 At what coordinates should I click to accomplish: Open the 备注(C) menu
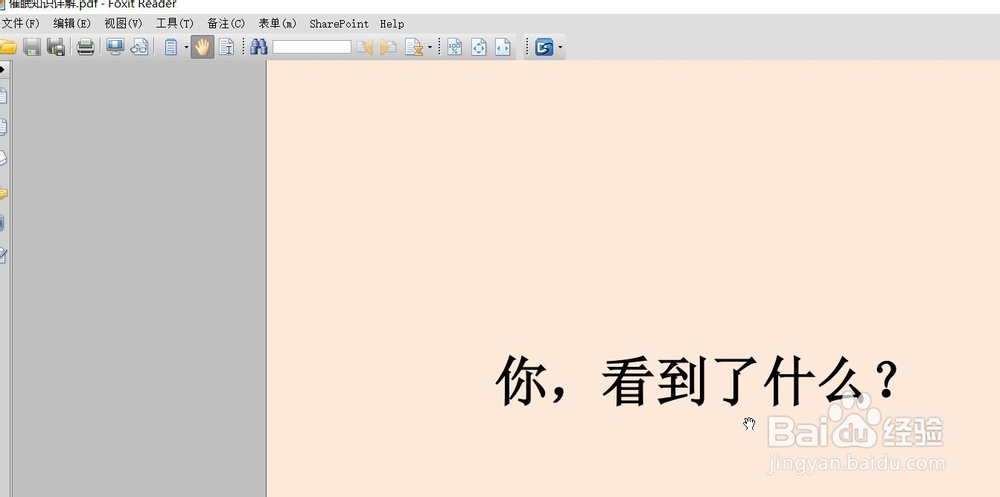pos(226,24)
